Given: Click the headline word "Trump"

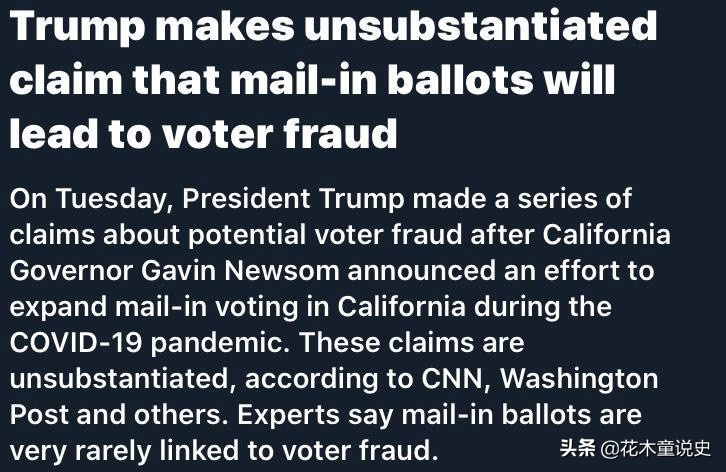Looking at the screenshot, I should tap(77, 26).
